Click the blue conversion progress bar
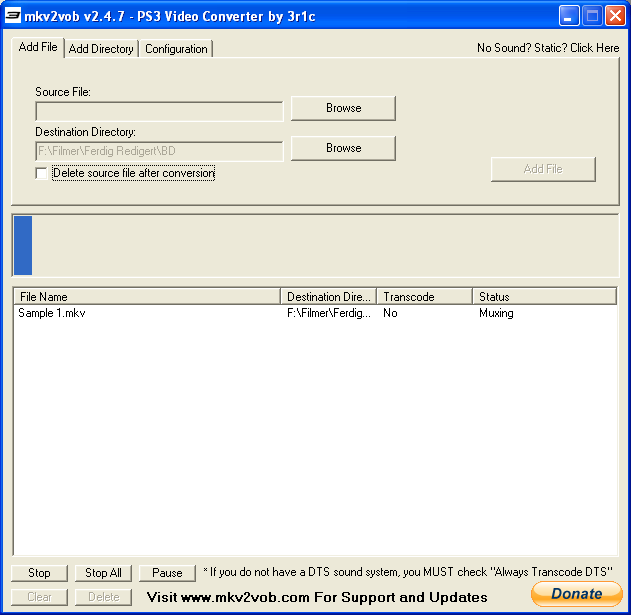Screen dimensions: 632x615 click(x=316, y=245)
